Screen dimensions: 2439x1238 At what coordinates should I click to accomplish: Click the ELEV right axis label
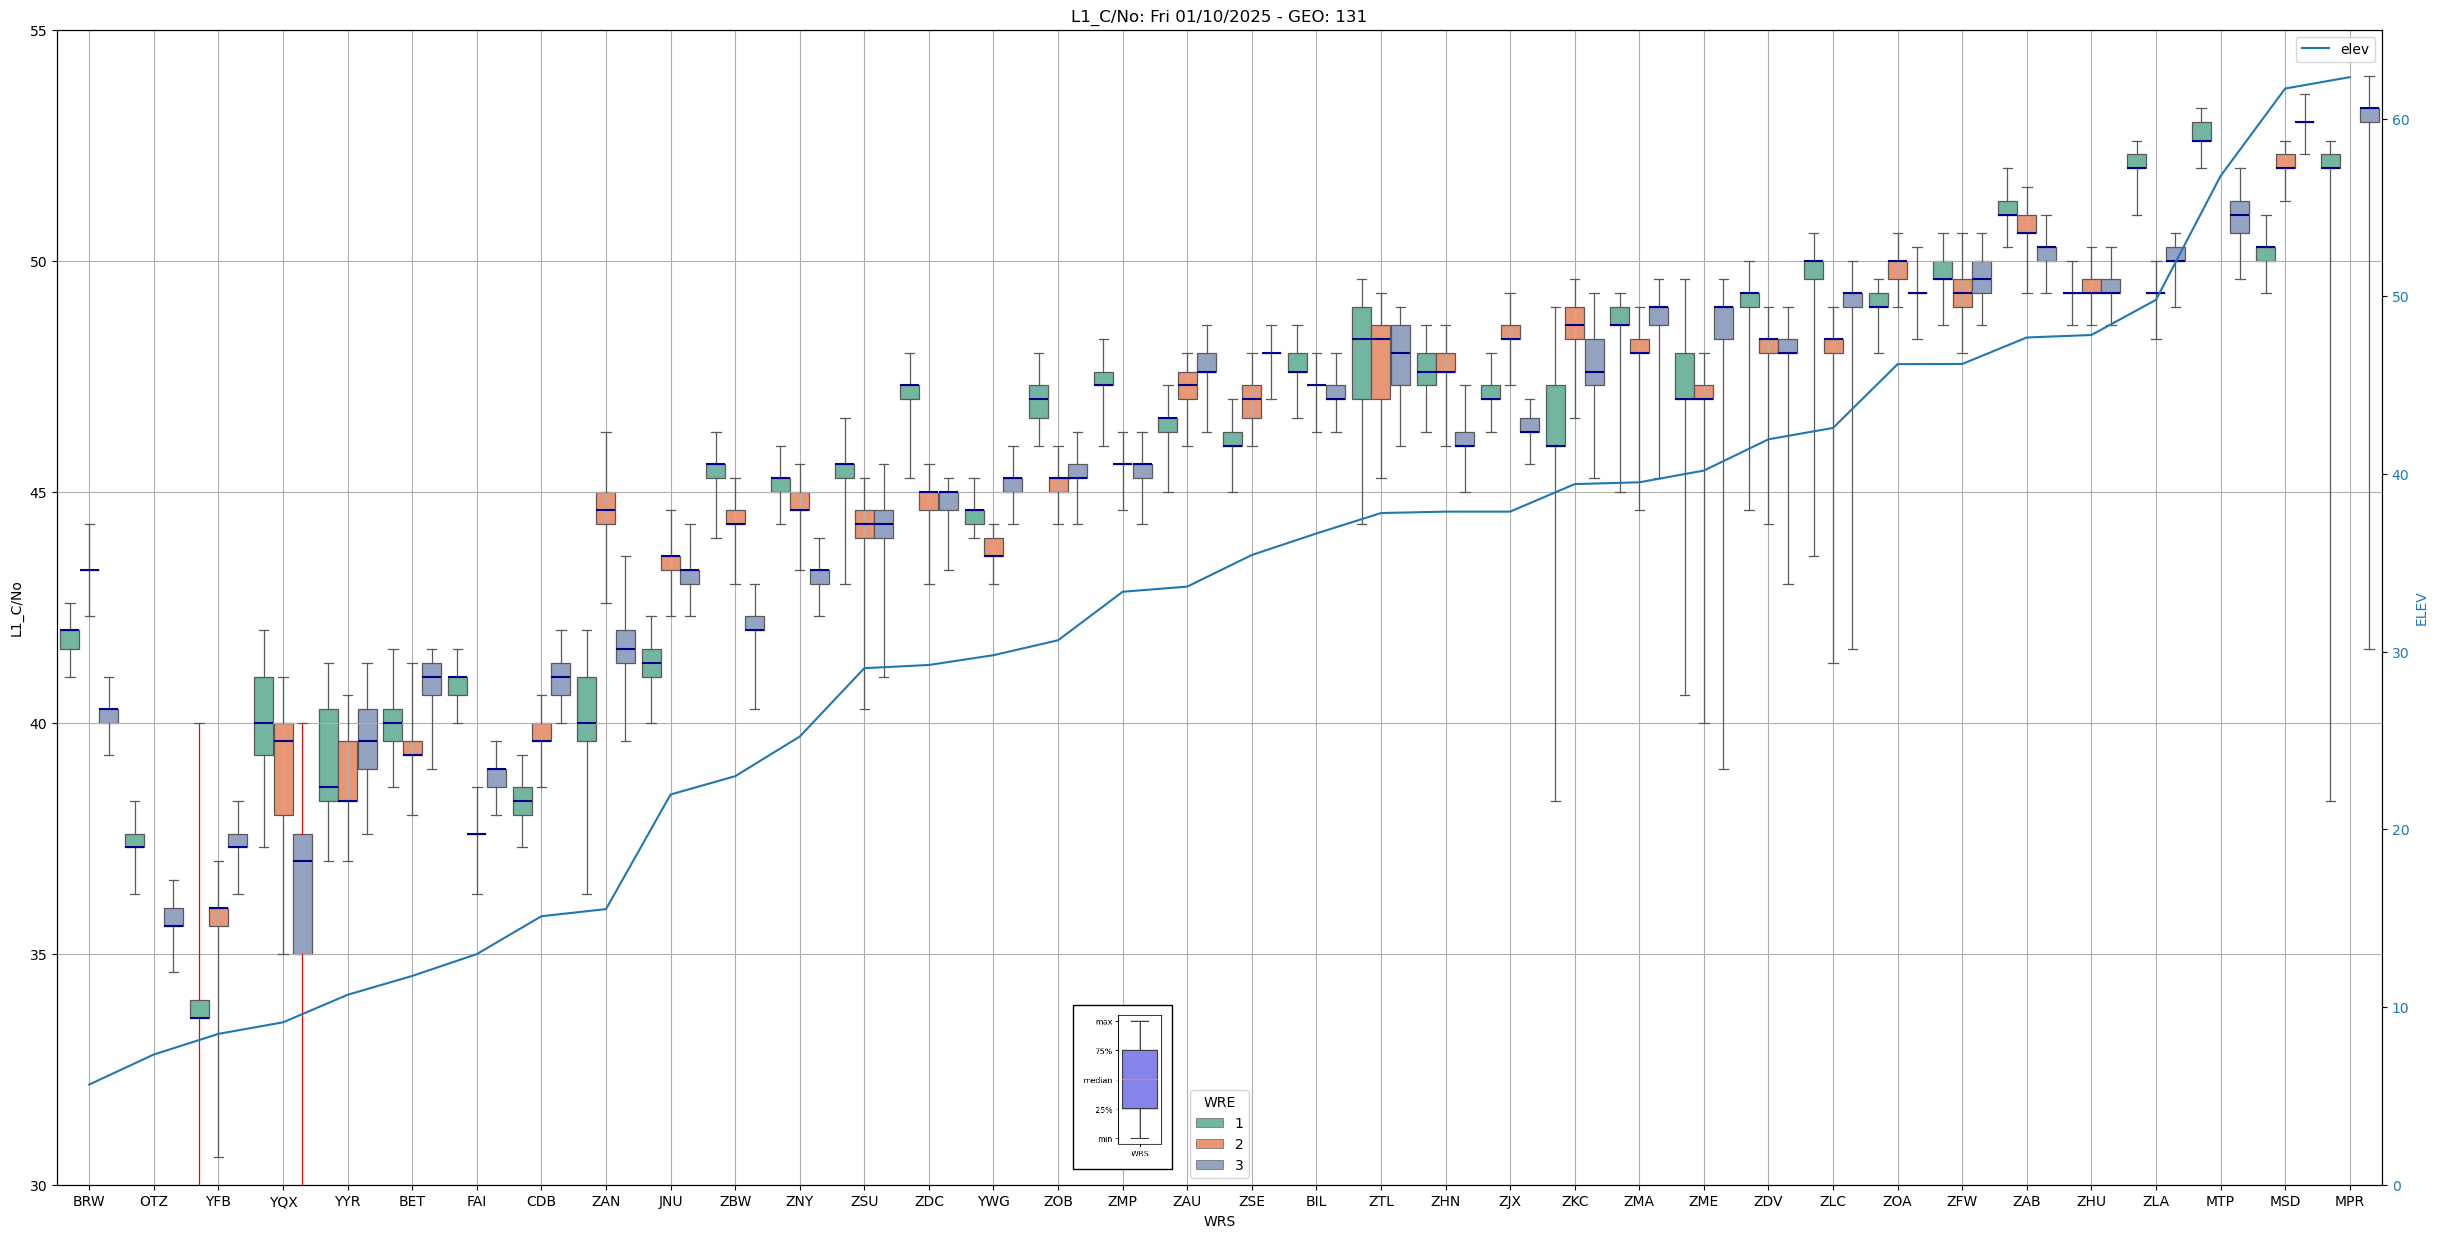(x=2421, y=609)
